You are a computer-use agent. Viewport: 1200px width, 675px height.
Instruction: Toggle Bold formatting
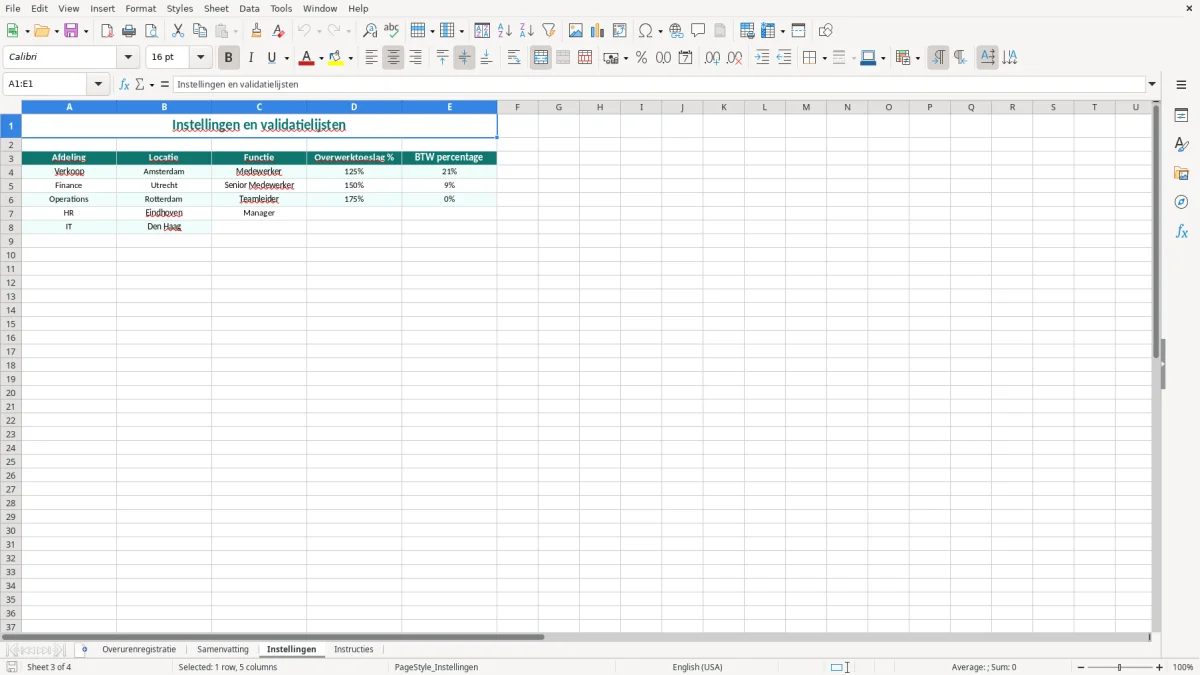click(x=229, y=58)
